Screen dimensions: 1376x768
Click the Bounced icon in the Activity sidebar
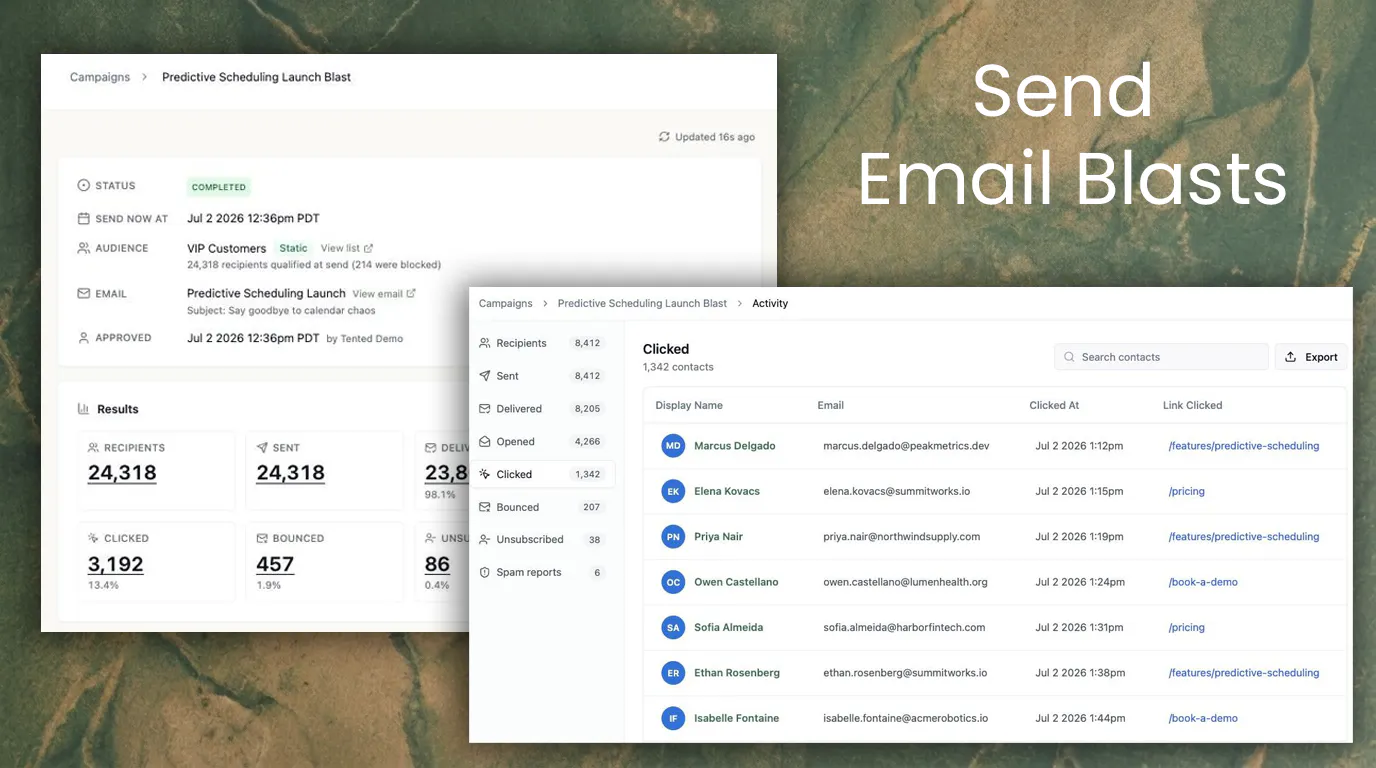click(x=485, y=507)
